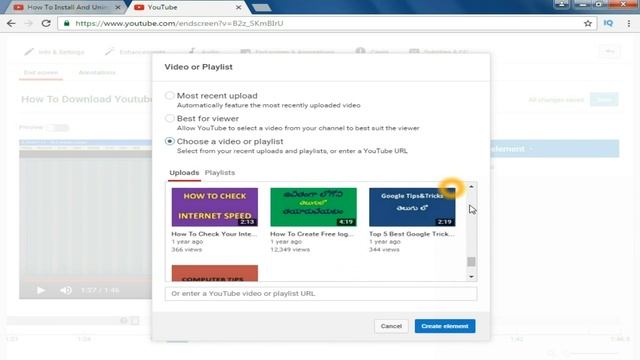Viewport: 640px width, 360px height.
Task: Click the address bar URL
Action: 180,23
